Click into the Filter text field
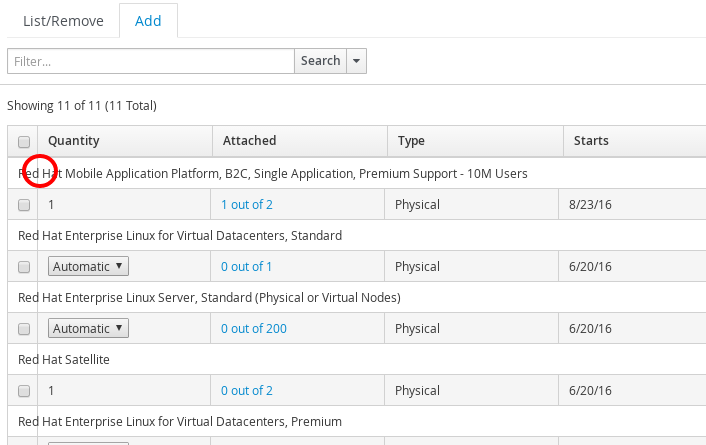 click(x=151, y=61)
